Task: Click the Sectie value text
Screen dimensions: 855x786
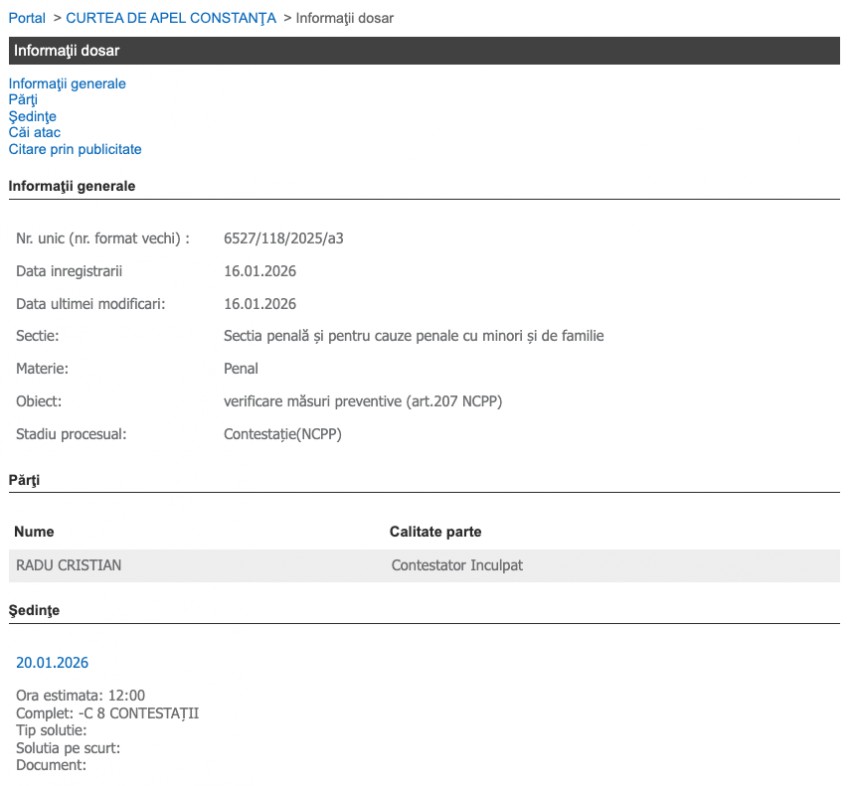Action: [413, 336]
